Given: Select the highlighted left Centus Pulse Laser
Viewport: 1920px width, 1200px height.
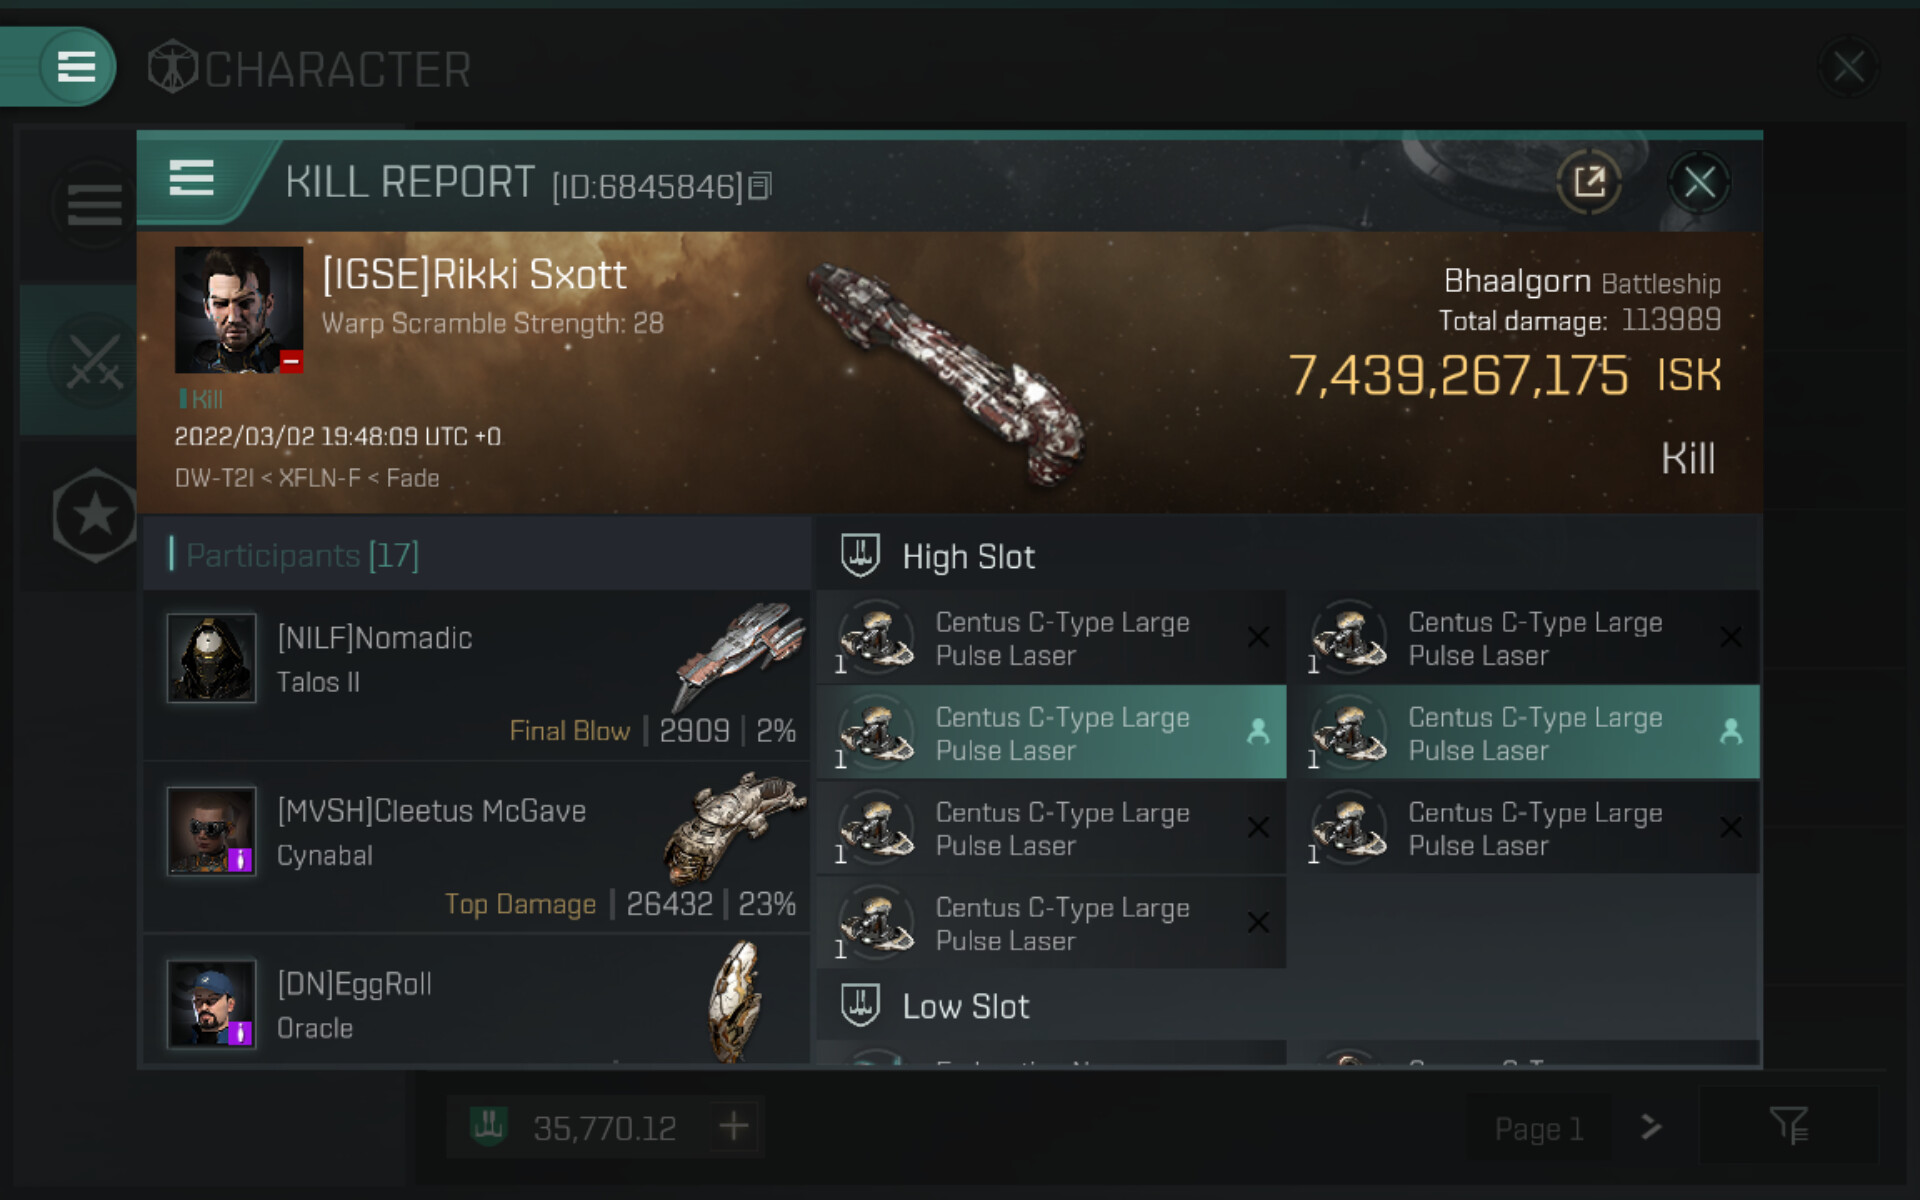Looking at the screenshot, I should tap(1051, 733).
